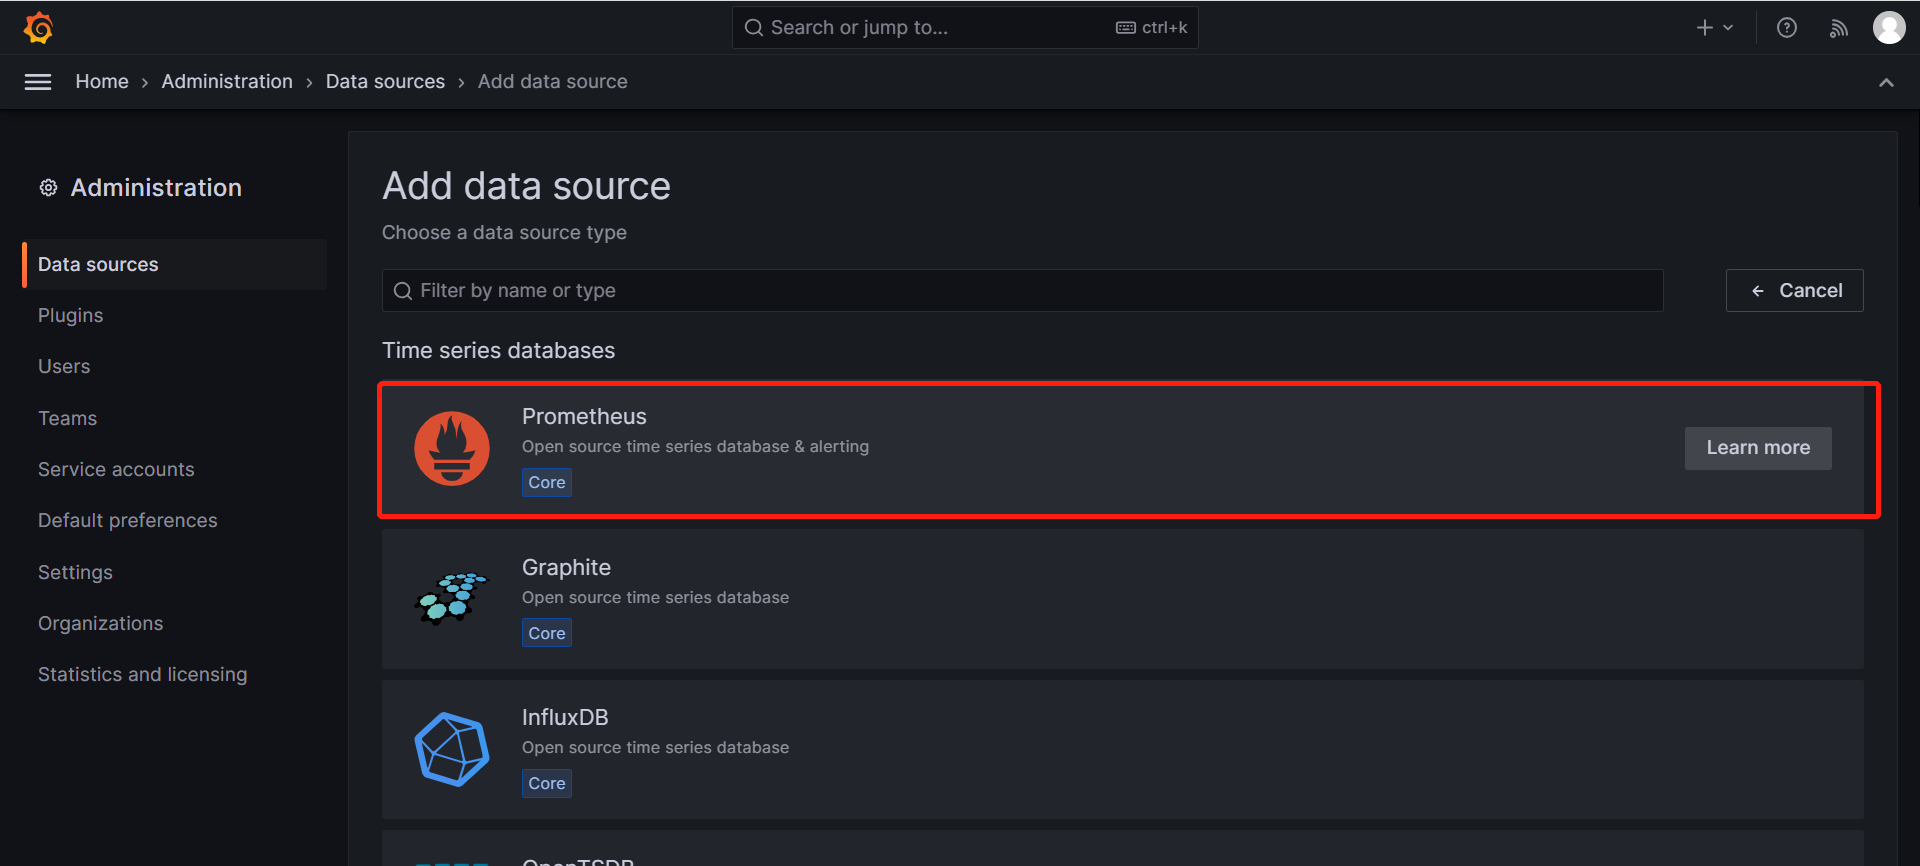
Task: Go to Home via breadcrumb
Action: pyautogui.click(x=102, y=82)
